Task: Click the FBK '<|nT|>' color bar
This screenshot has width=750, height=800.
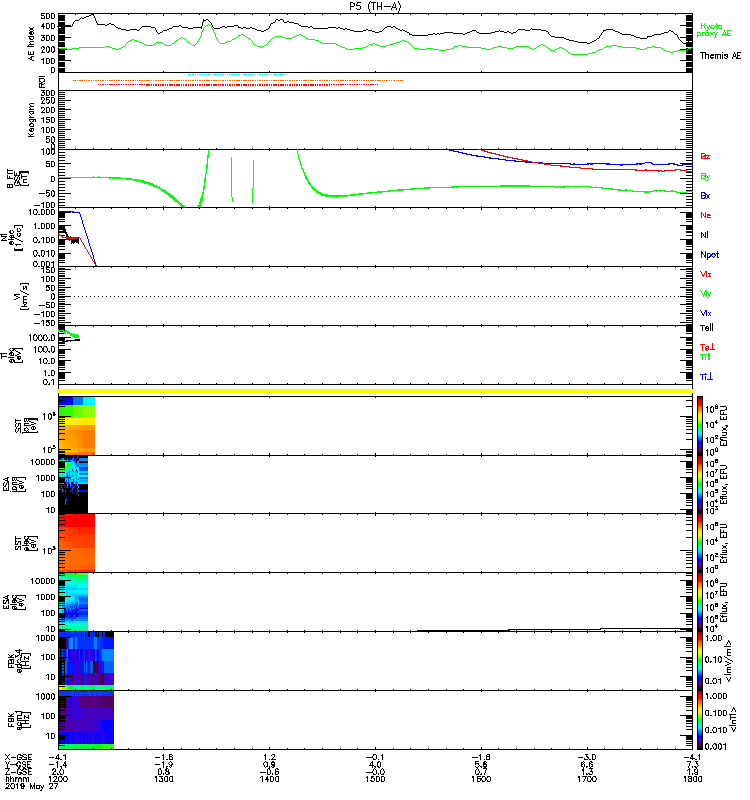Action: tap(700, 719)
